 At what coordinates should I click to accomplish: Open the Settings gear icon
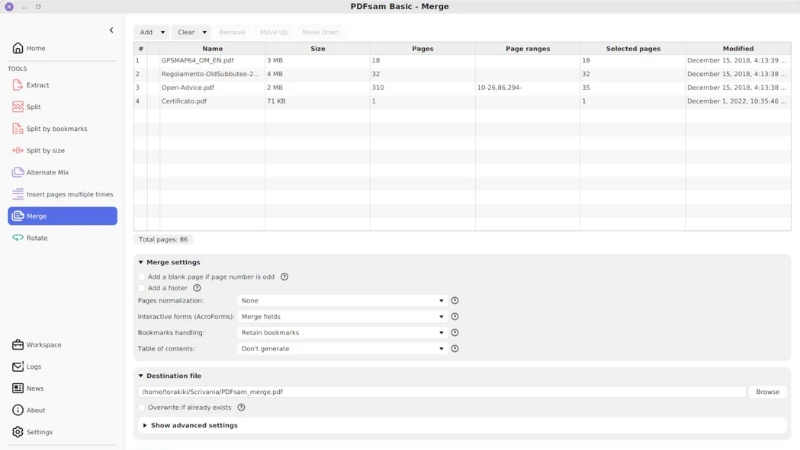tap(18, 432)
